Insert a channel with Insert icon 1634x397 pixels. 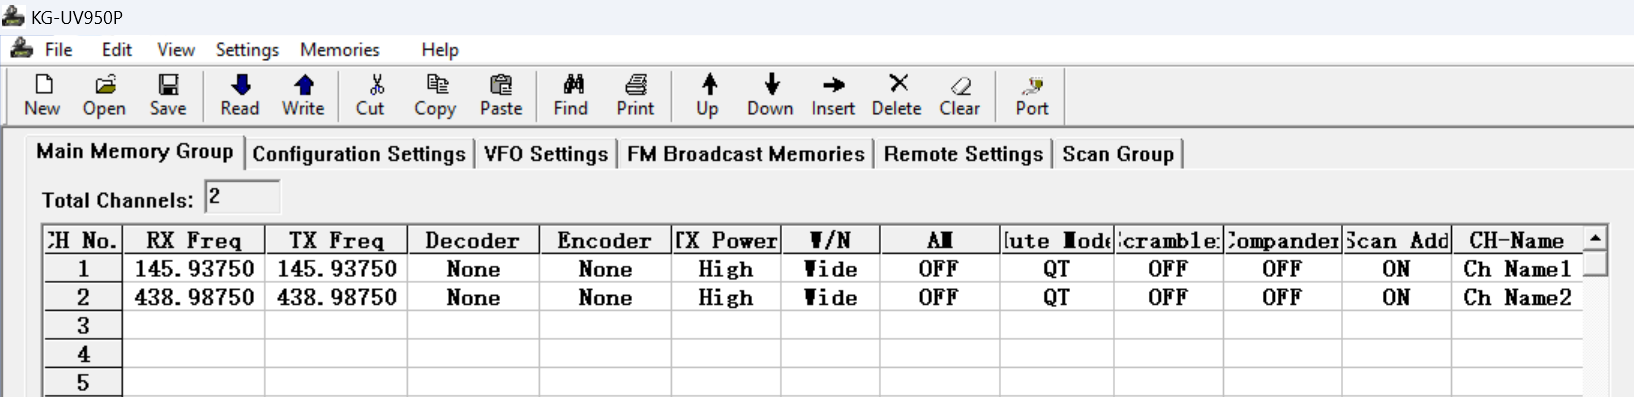tap(833, 96)
